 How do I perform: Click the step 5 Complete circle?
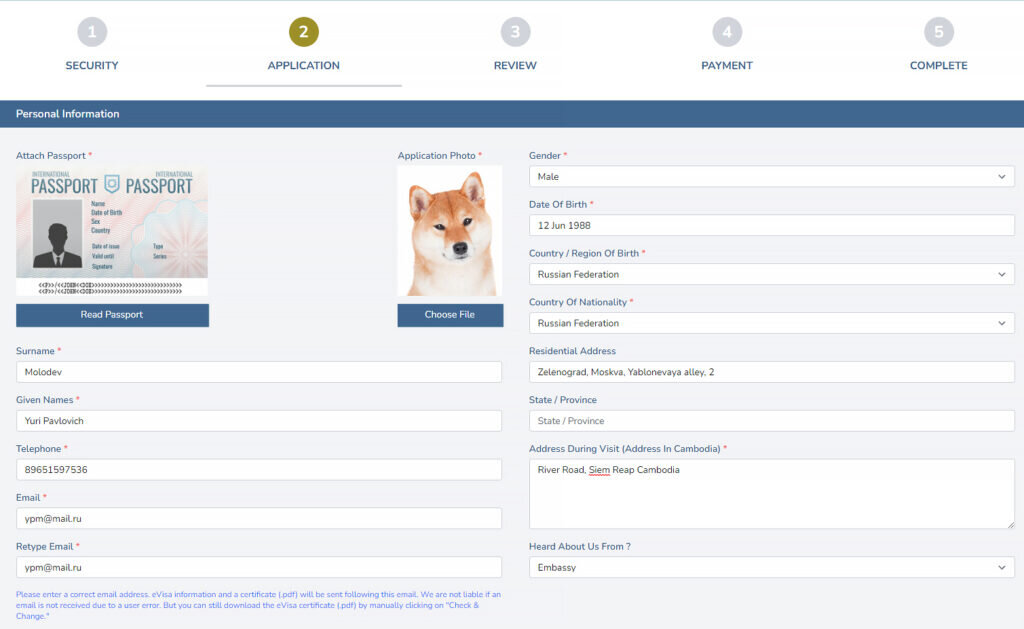(938, 31)
